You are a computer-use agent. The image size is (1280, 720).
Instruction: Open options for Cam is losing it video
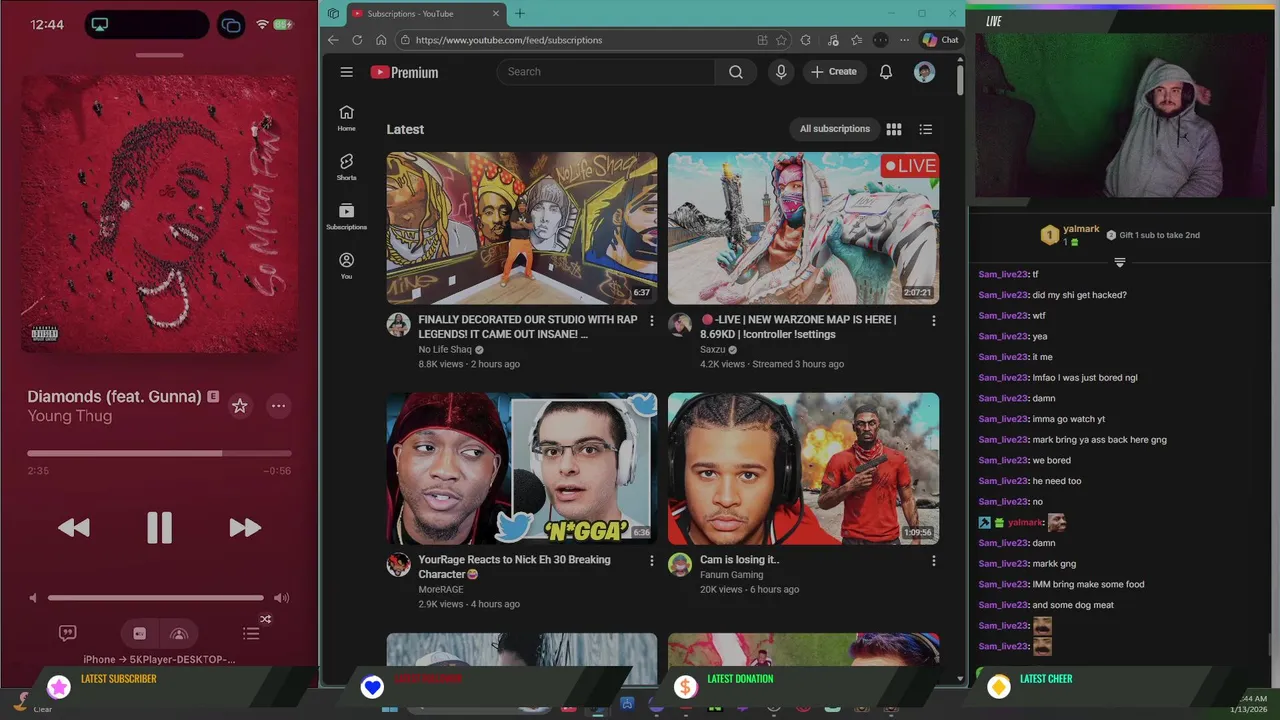click(x=934, y=561)
